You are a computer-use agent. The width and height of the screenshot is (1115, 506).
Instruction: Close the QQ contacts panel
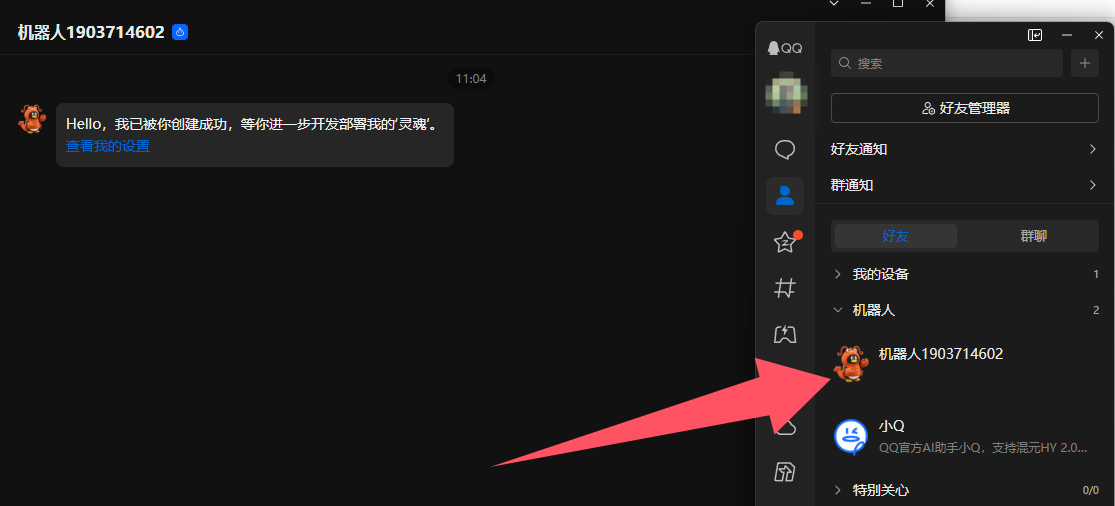point(1098,35)
